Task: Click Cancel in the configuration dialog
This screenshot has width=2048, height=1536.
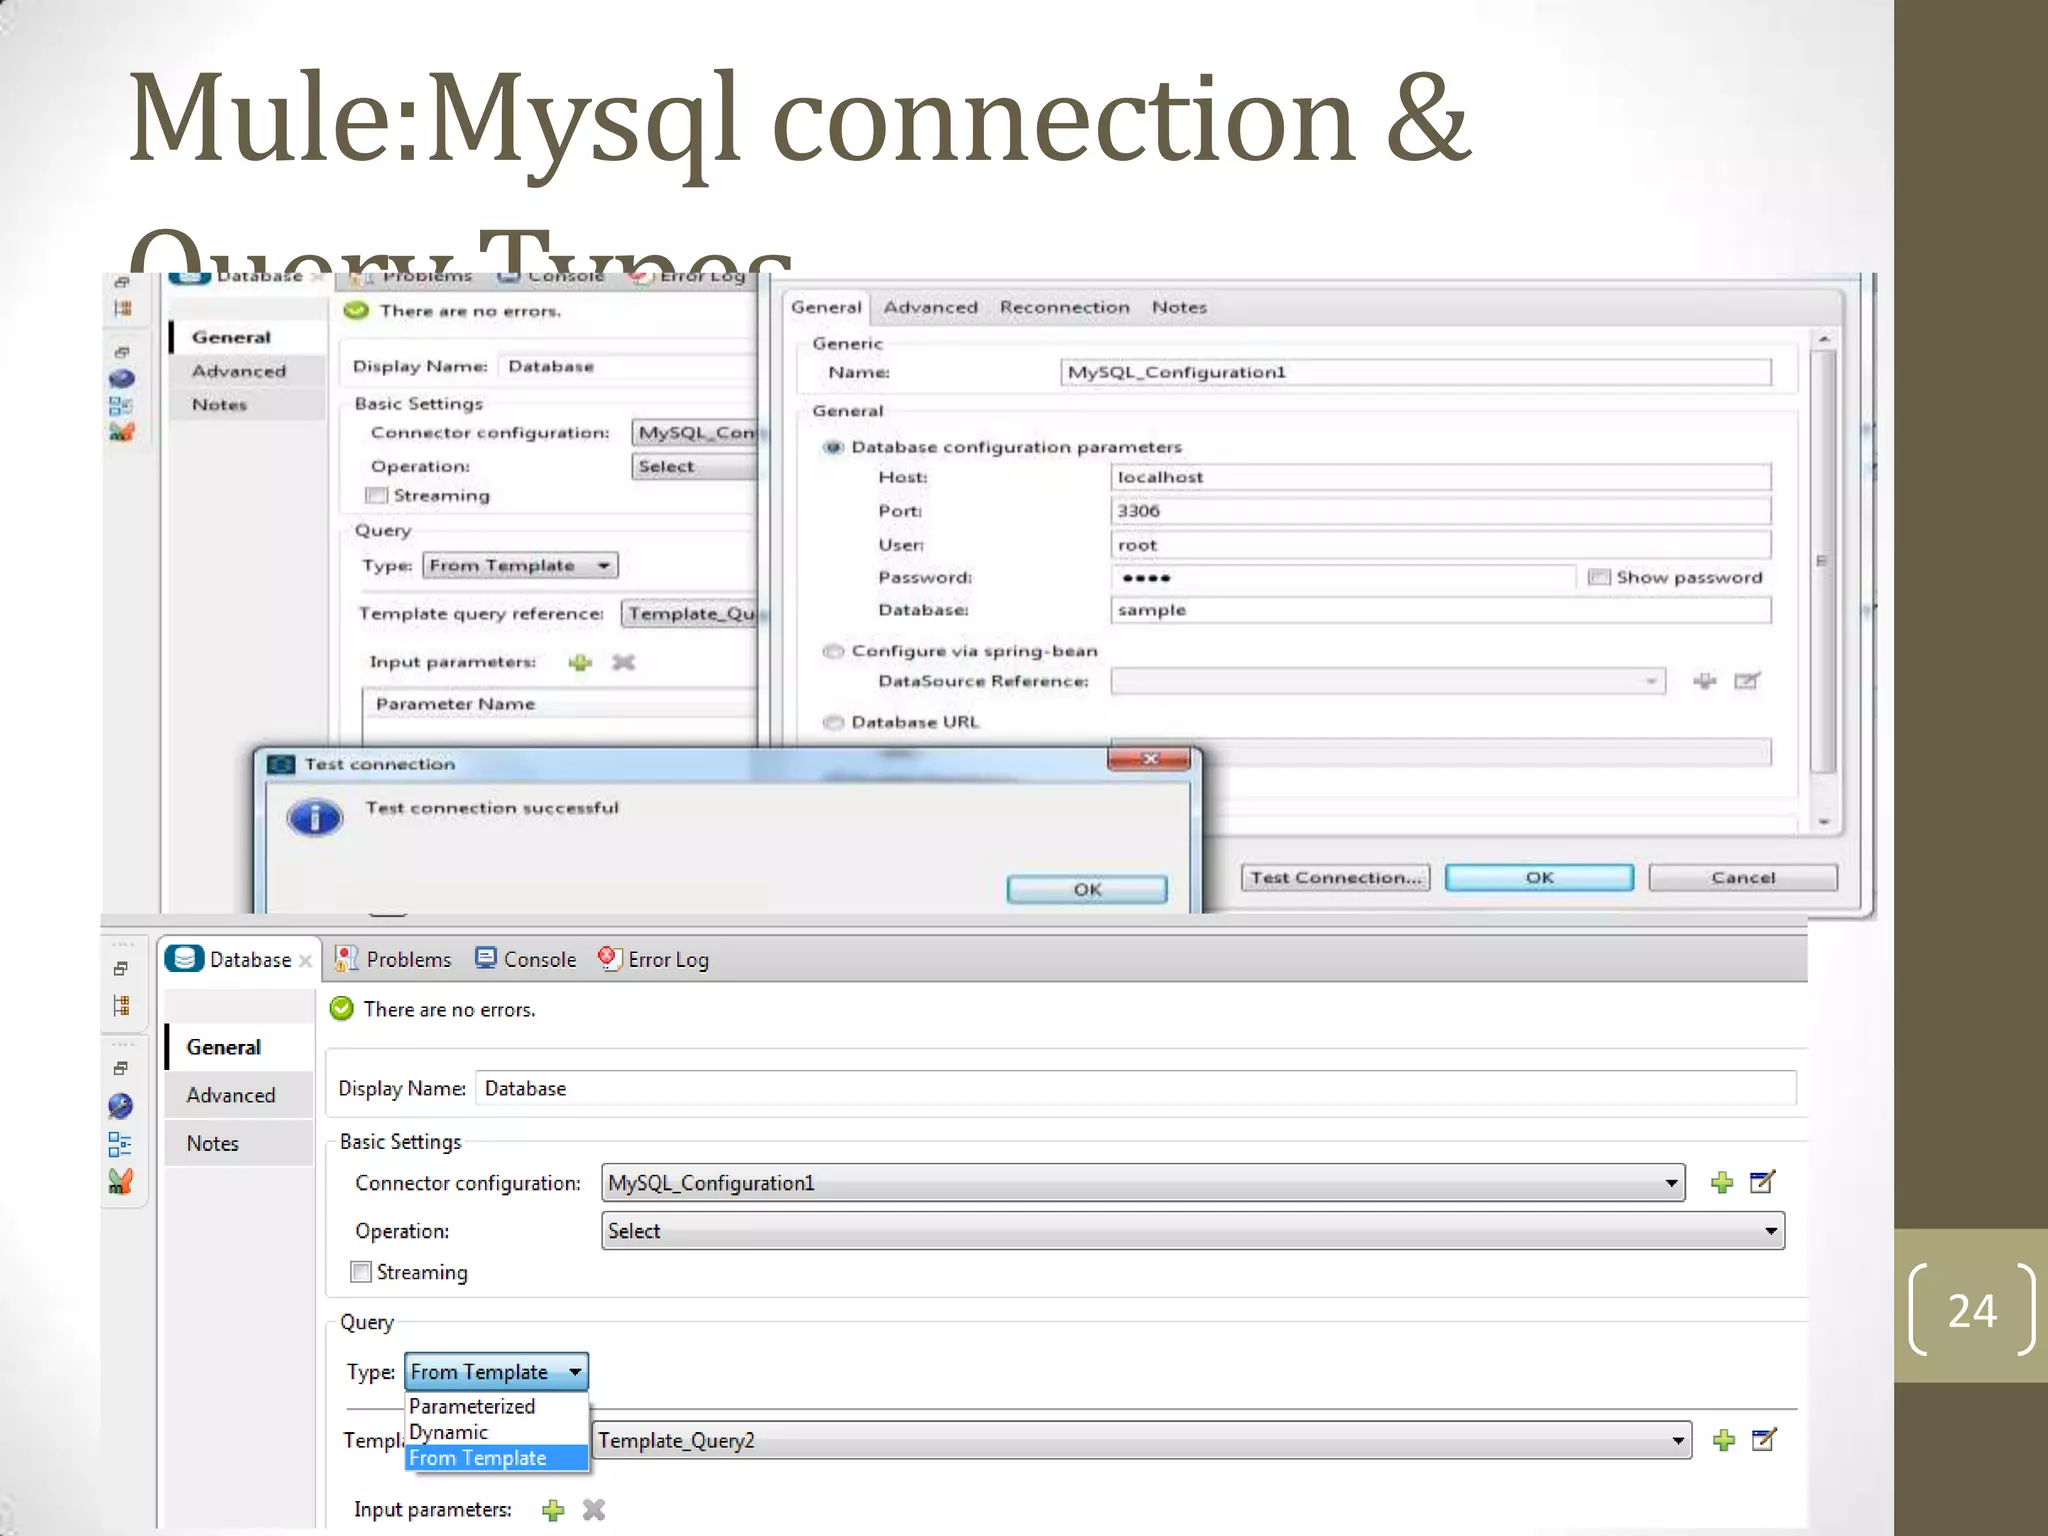Action: coord(1743,877)
